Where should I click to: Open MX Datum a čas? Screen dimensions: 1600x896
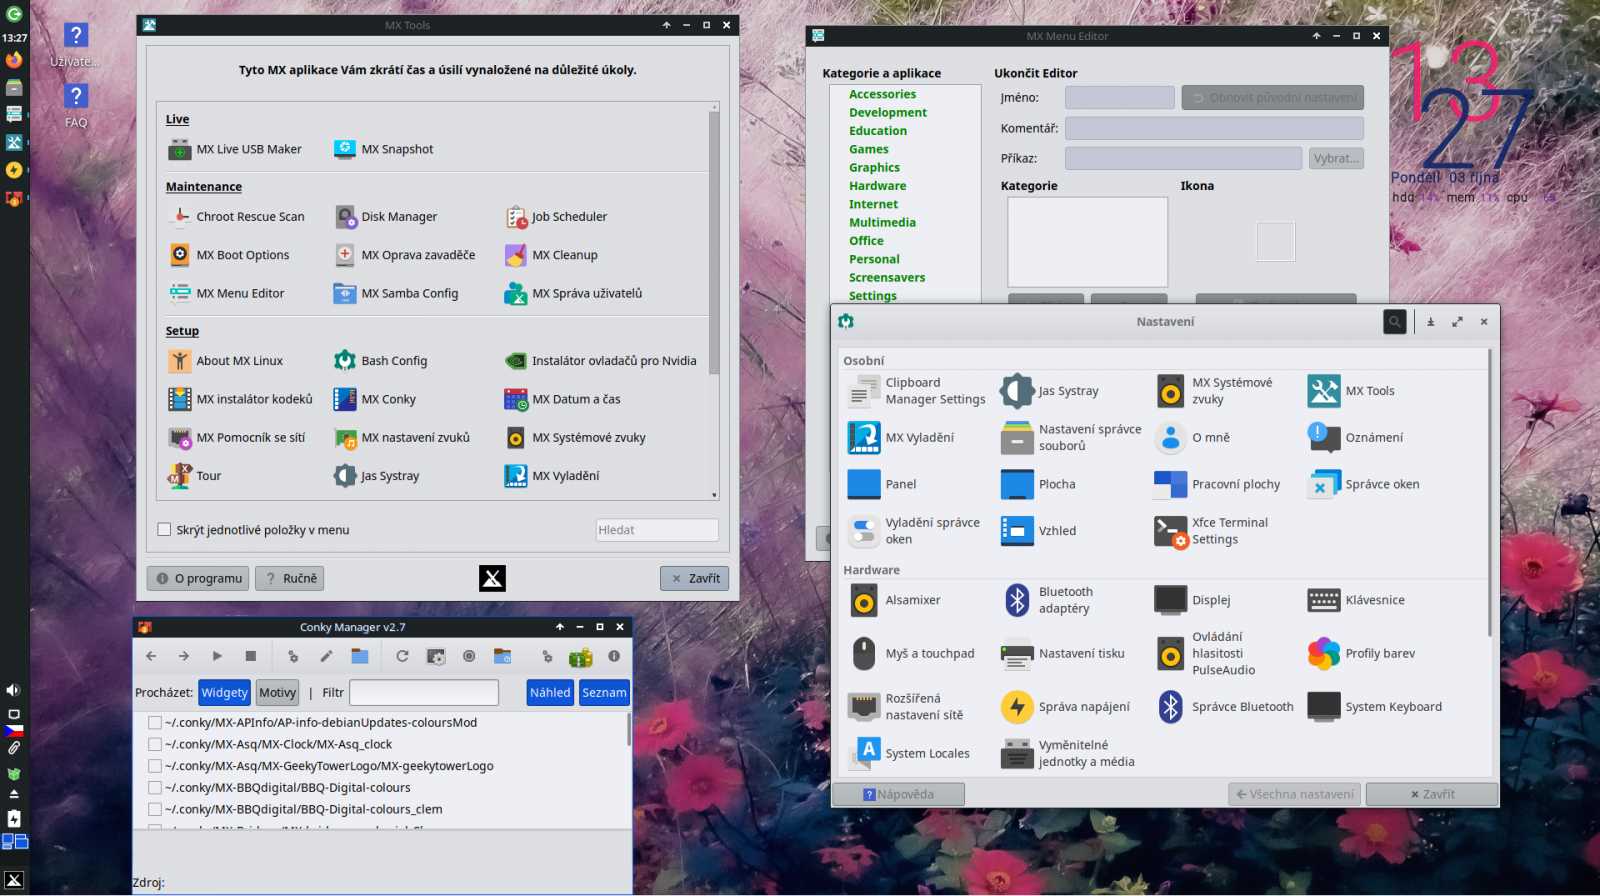[563, 400]
